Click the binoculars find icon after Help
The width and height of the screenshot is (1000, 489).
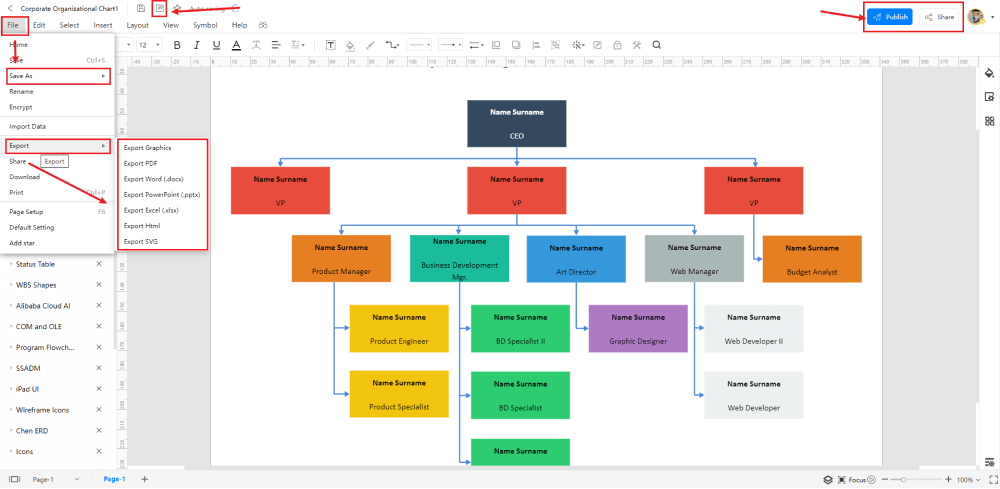point(263,25)
